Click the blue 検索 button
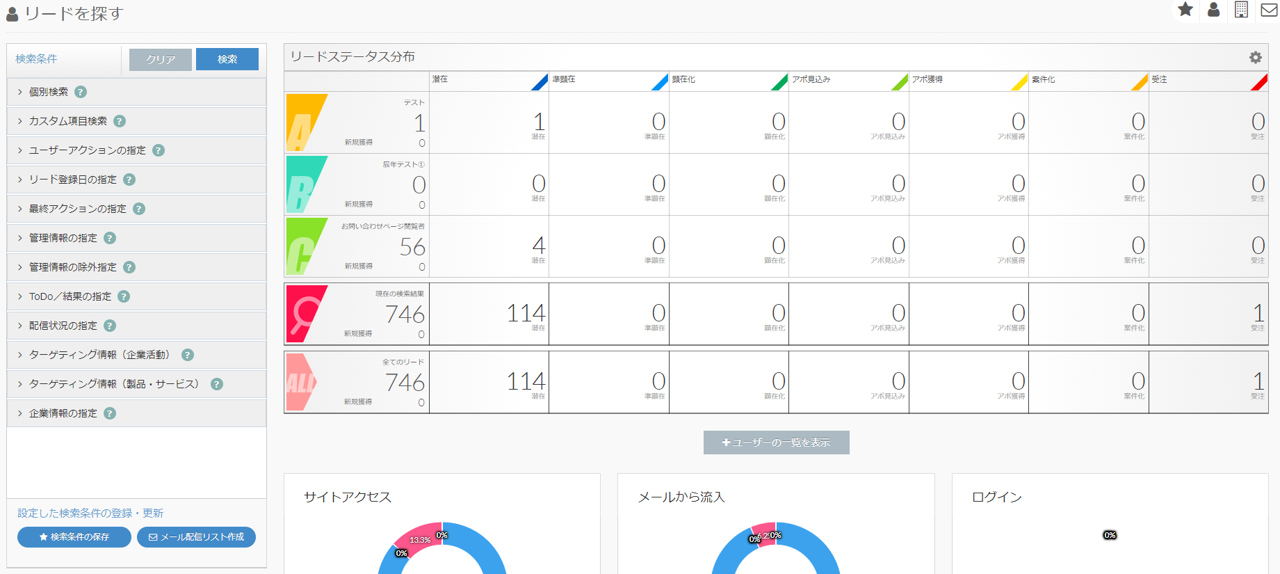This screenshot has height=574, width=1280. point(227,59)
